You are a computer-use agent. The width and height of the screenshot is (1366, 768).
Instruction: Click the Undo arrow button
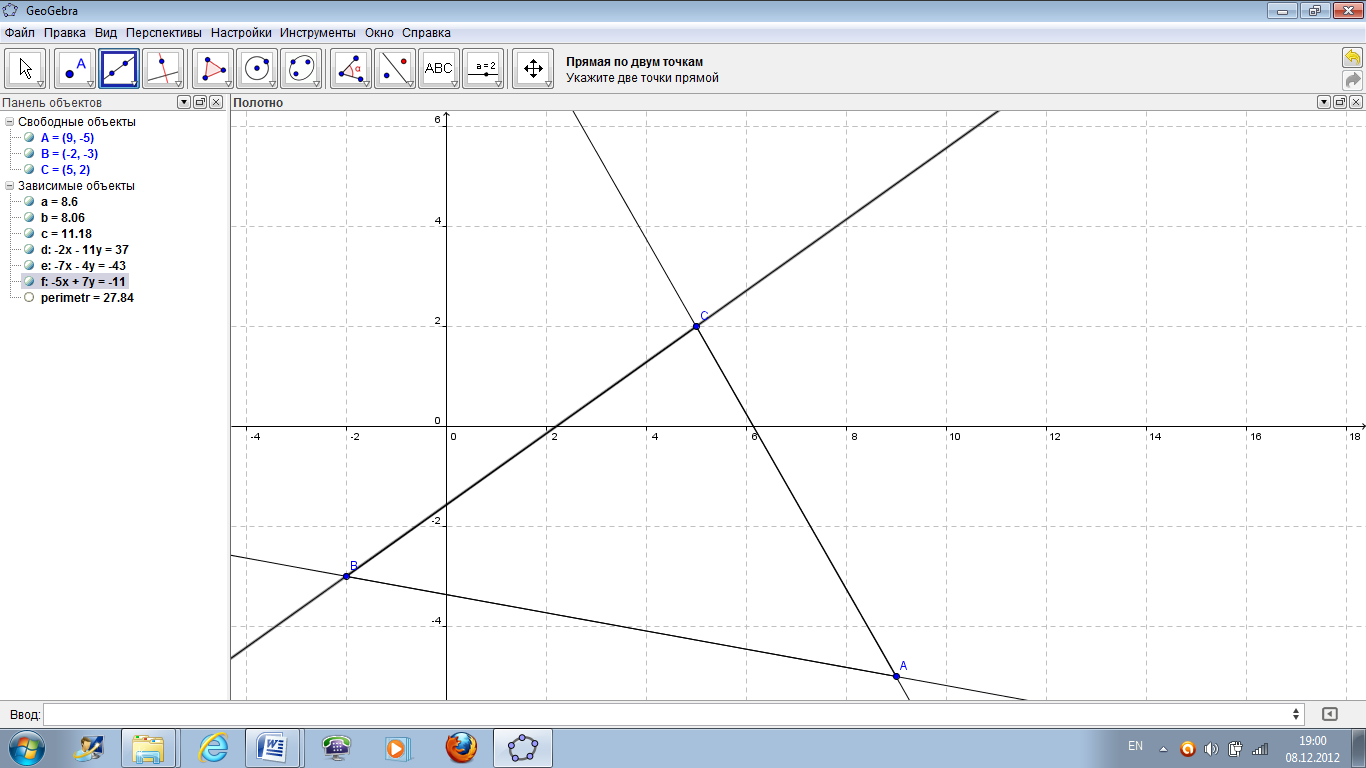[x=1352, y=57]
